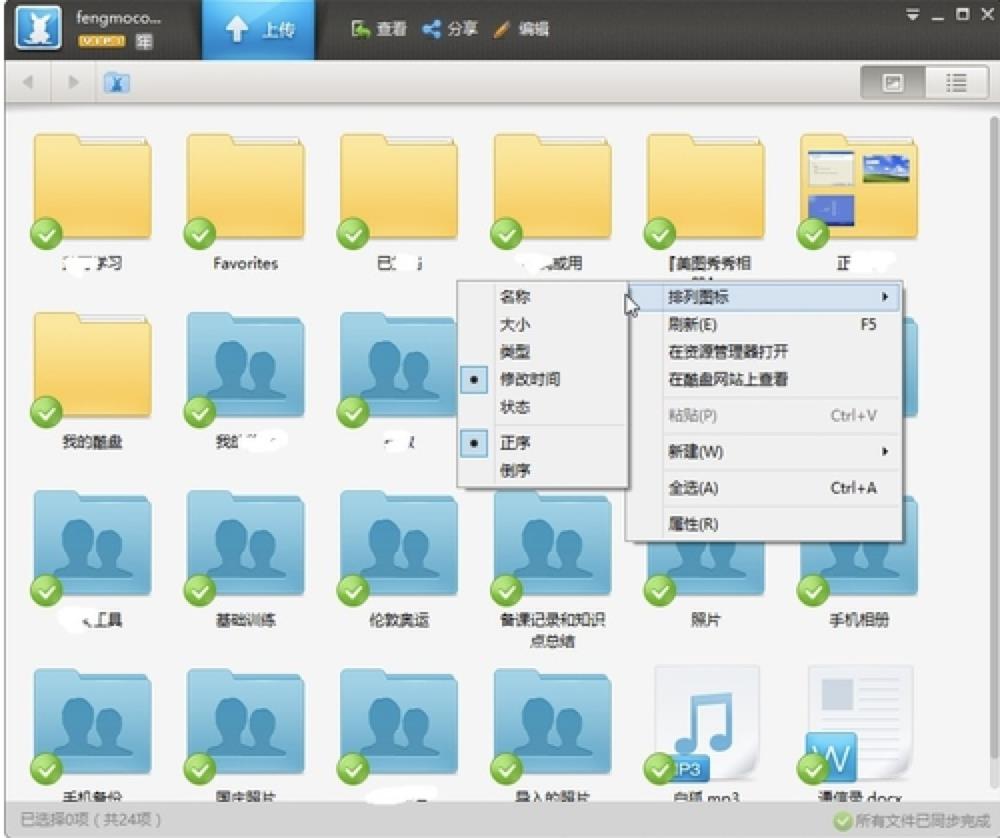Open the View (查看) toolbar item
Viewport: 1000px width, 838px height.
click(379, 29)
